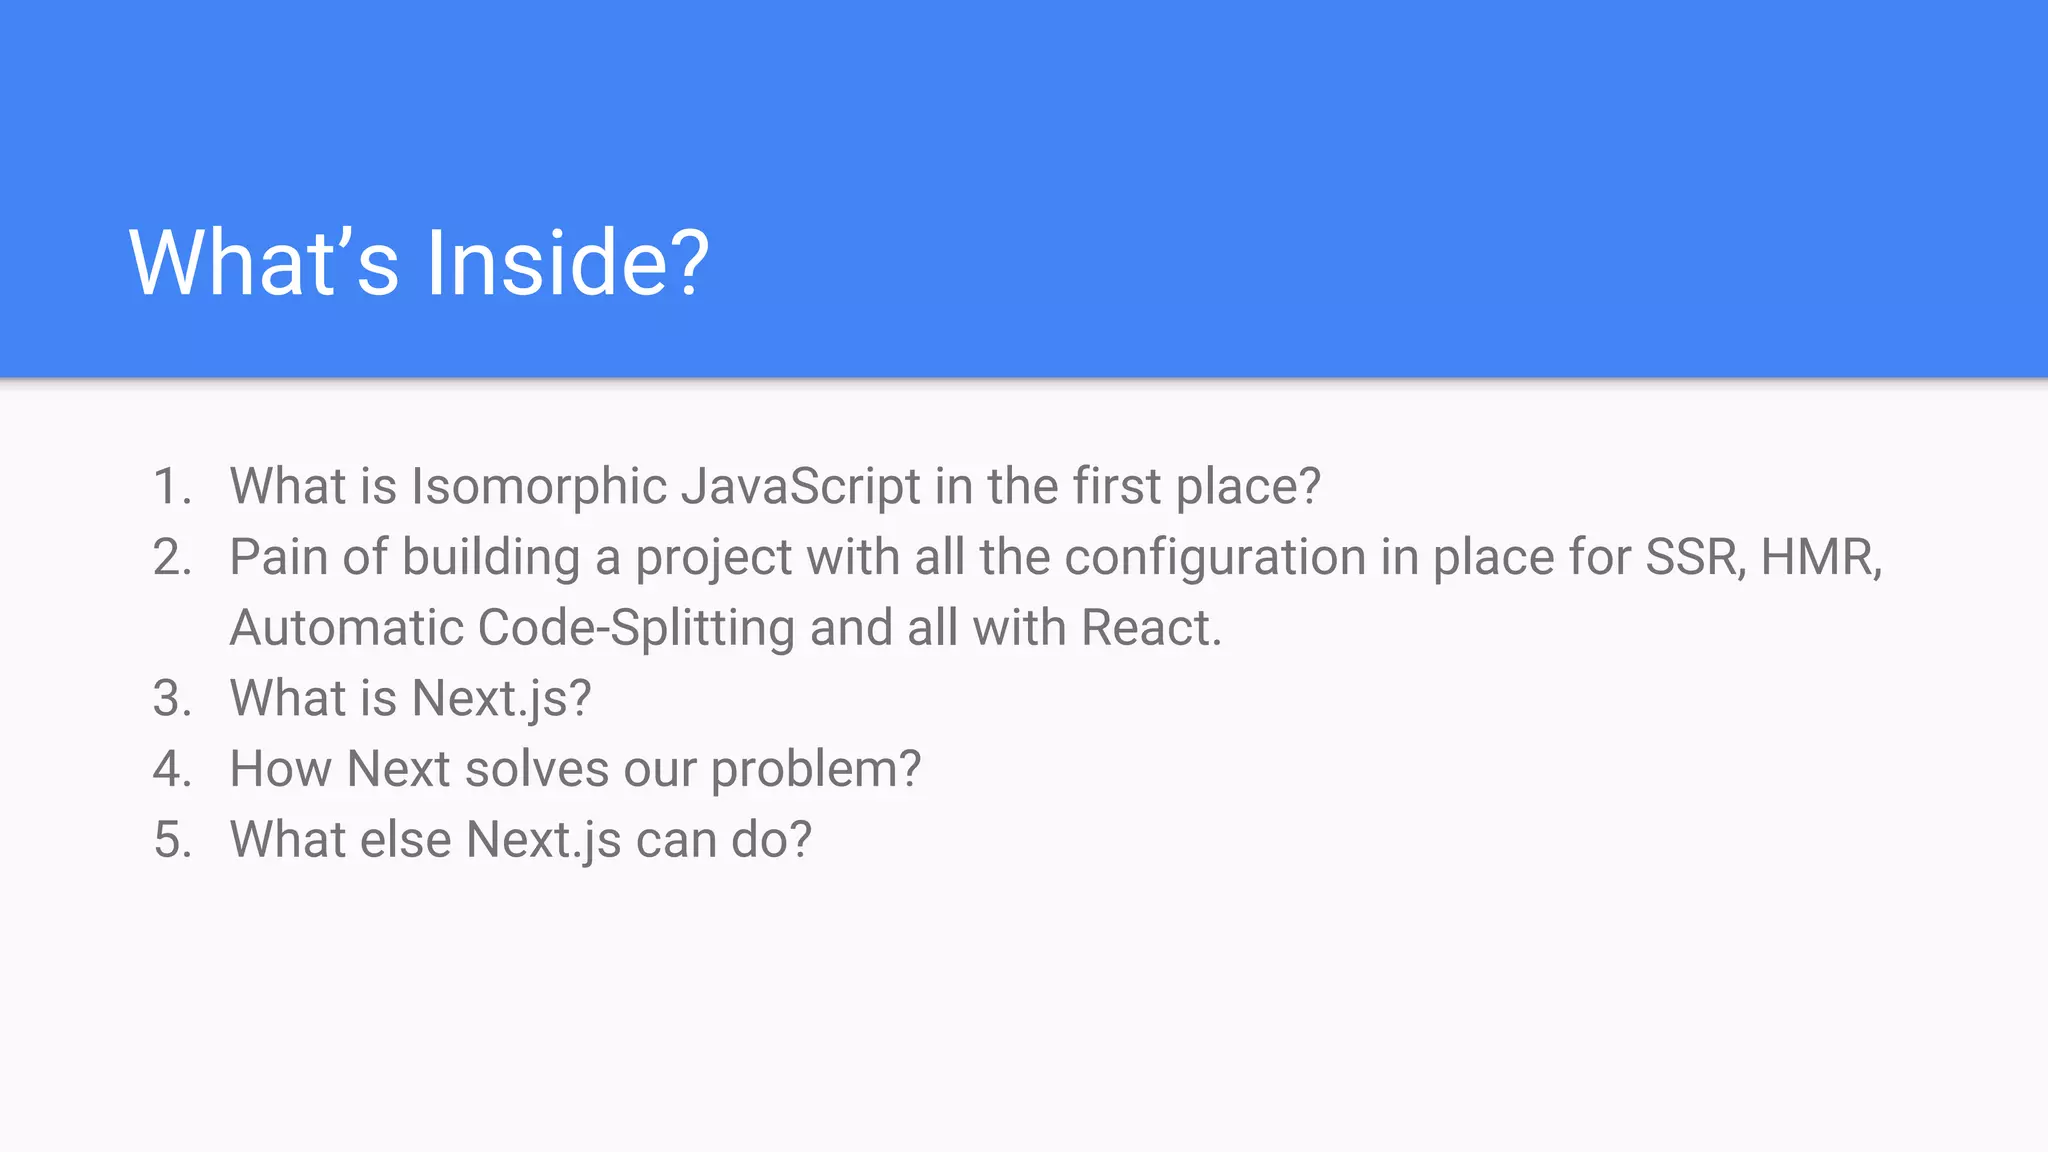Click the list number 5 marker
2048x1152 pixels.
pyautogui.click(x=172, y=840)
